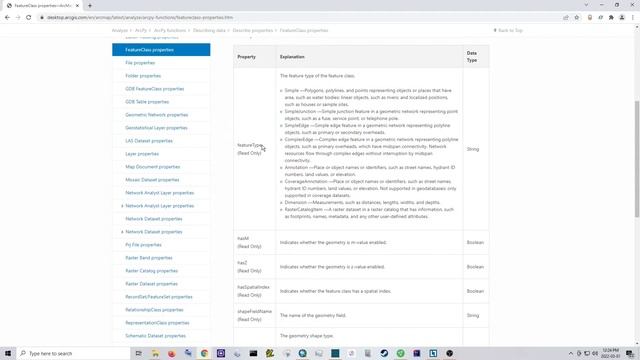
Task: Open Mosaic Dataset properties sidebar link
Action: tap(152, 180)
